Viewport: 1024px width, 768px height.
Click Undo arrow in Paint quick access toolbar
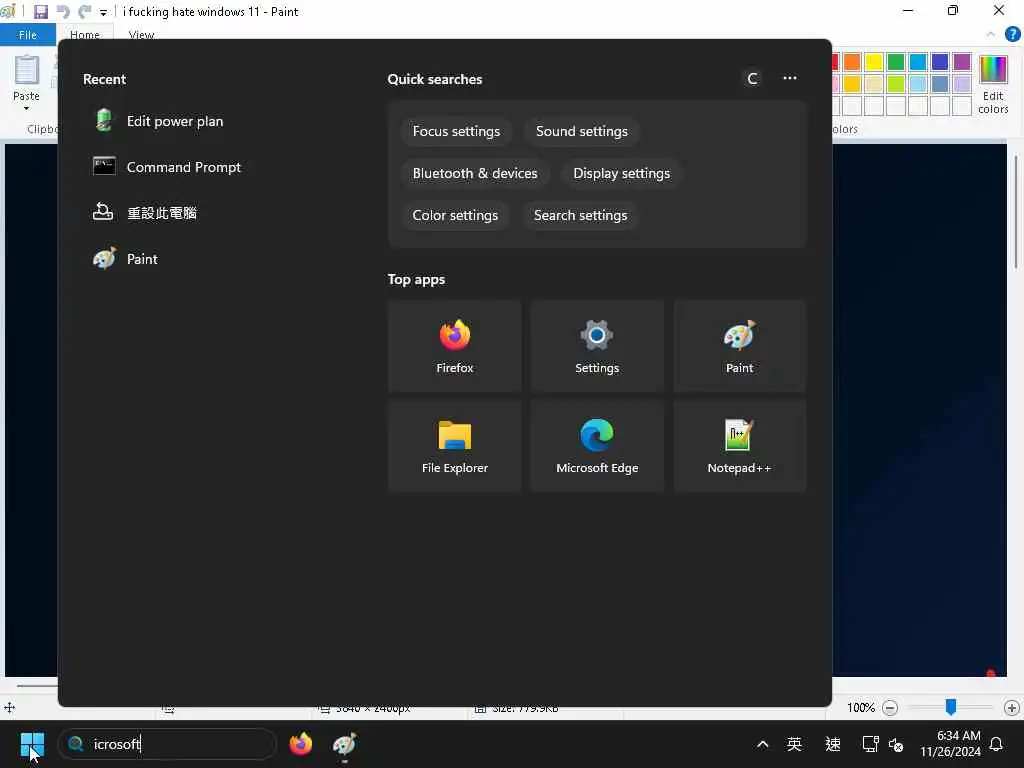tap(63, 12)
